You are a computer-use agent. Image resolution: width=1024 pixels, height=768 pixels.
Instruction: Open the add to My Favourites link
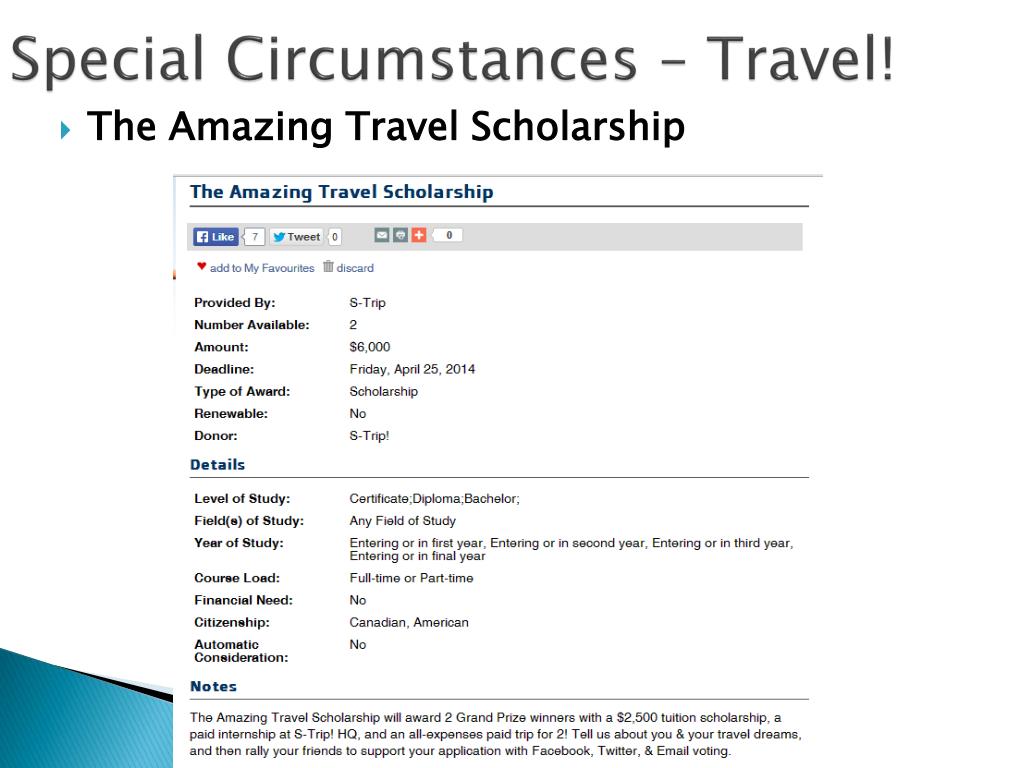coord(262,268)
